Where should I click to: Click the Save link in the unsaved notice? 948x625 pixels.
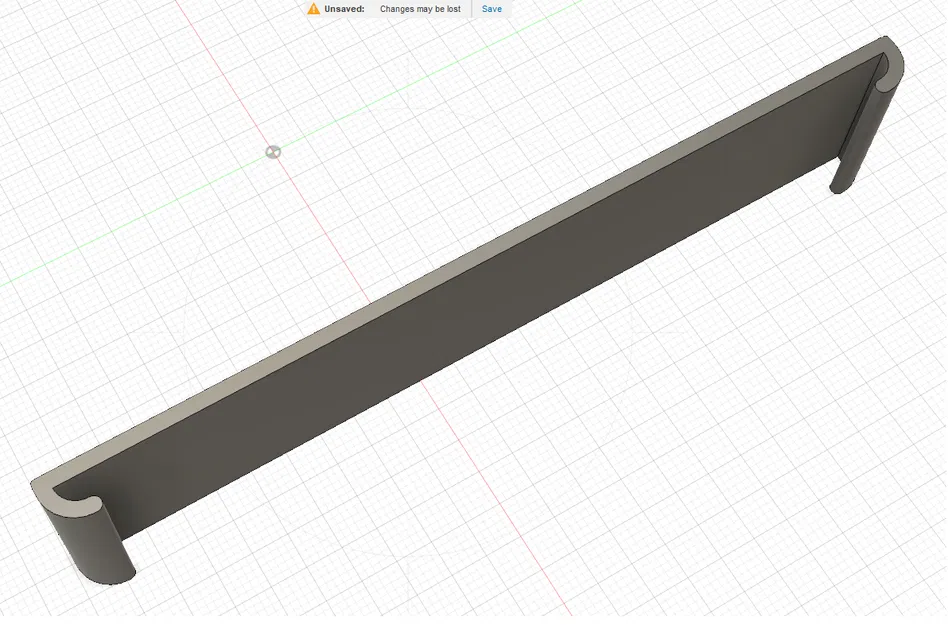pyautogui.click(x=492, y=9)
